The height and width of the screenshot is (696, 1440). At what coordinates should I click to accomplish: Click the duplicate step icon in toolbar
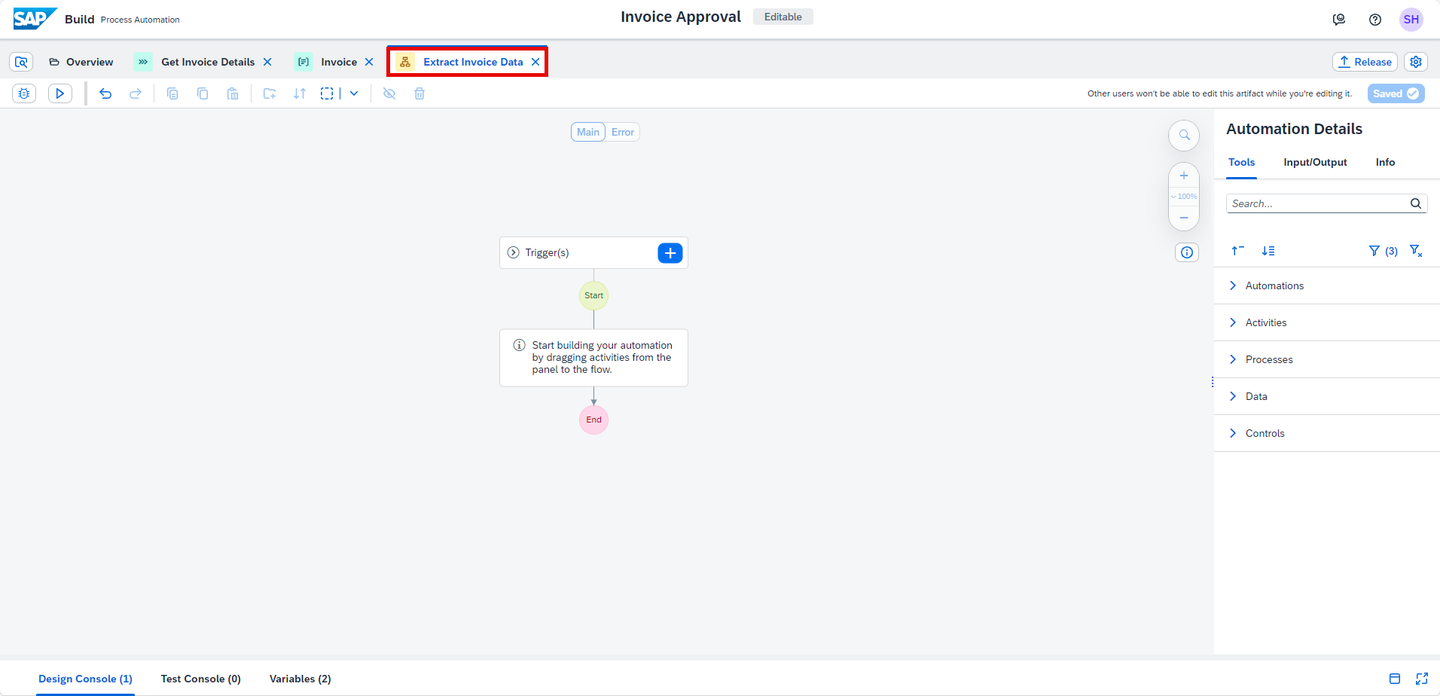click(173, 93)
